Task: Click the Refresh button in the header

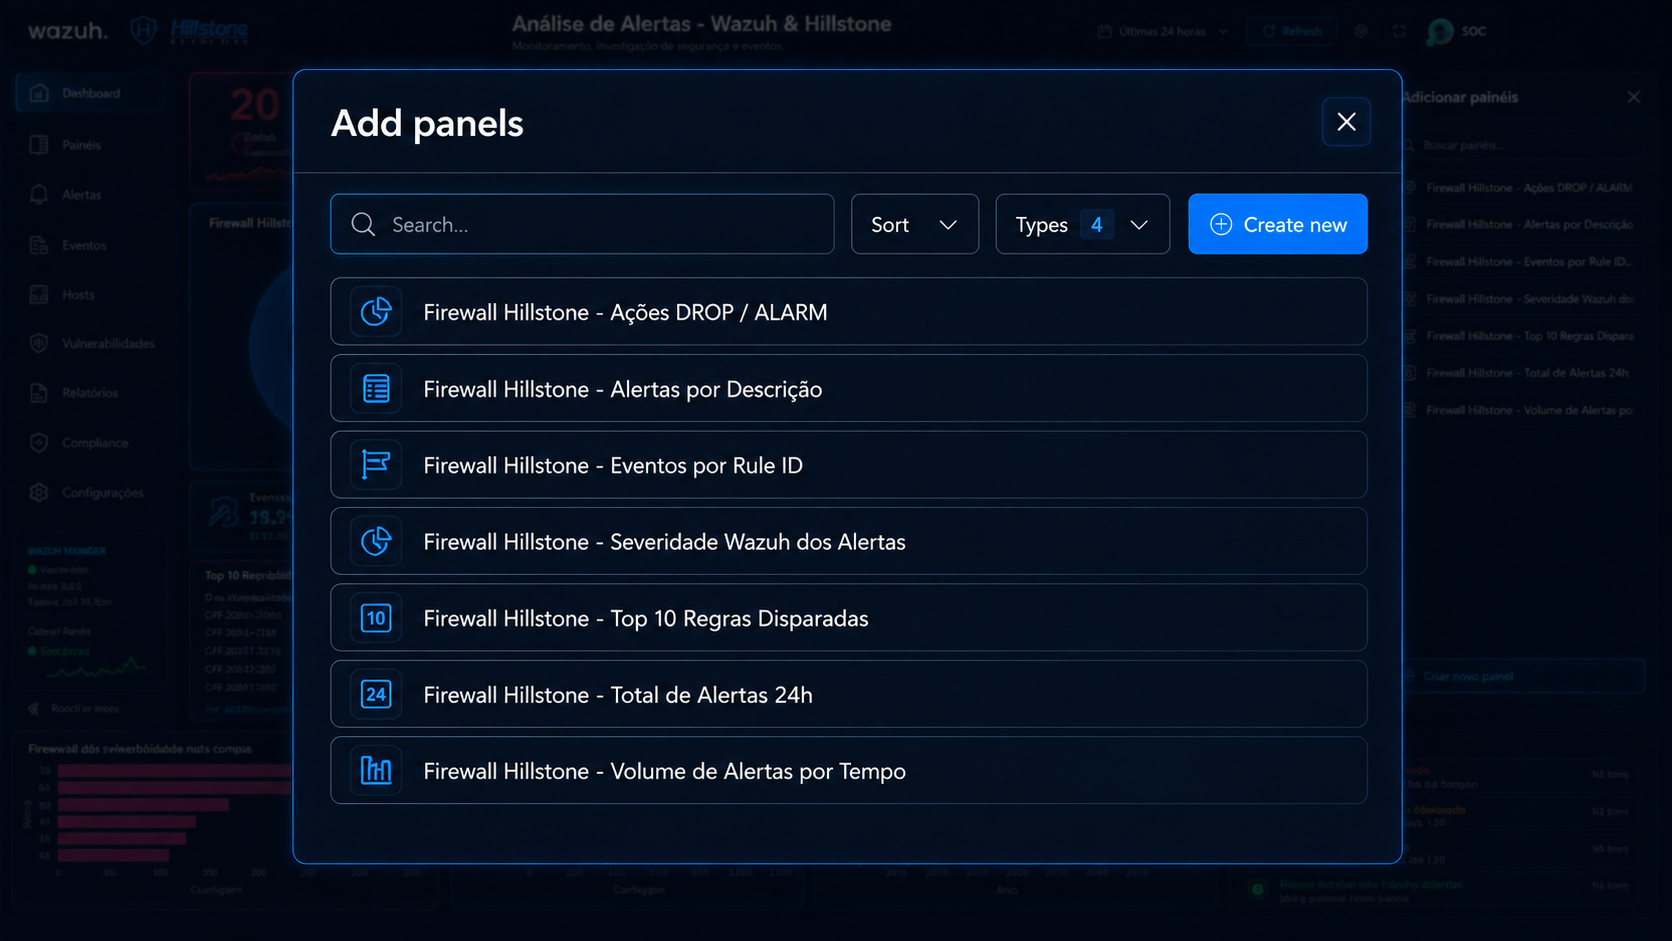Action: coord(1292,31)
